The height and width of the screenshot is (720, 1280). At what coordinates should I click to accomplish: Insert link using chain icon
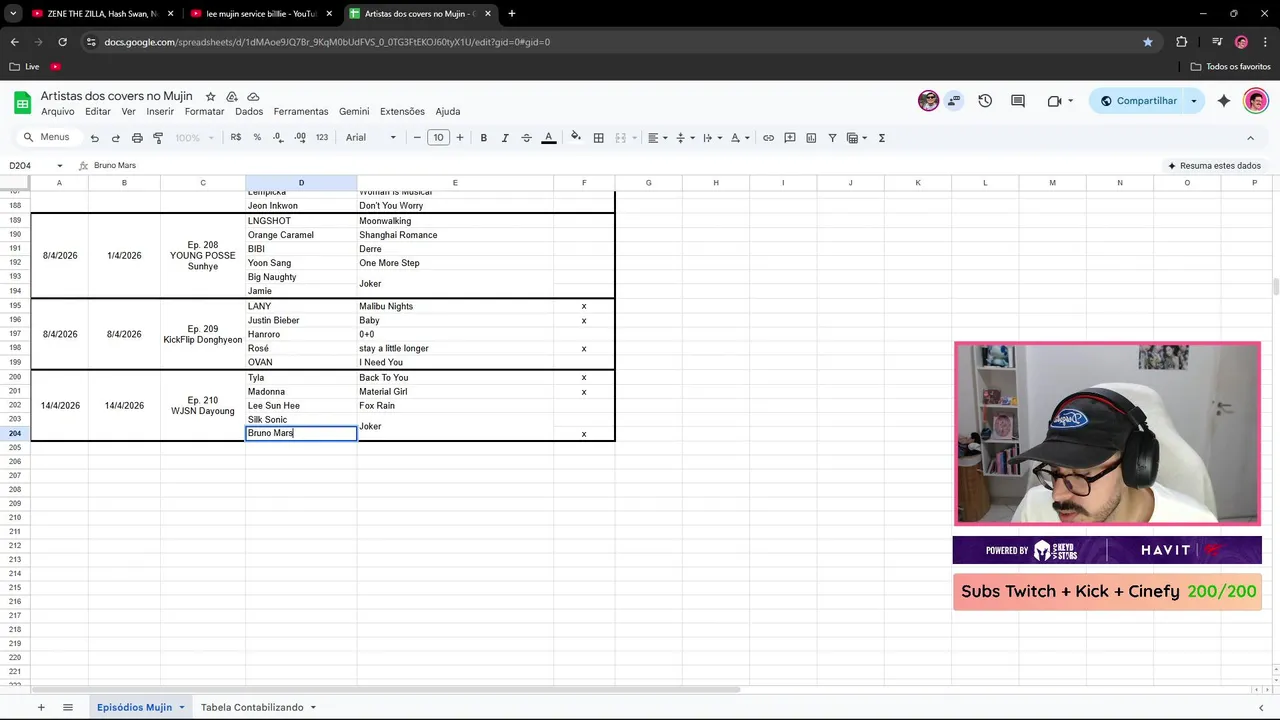768,138
